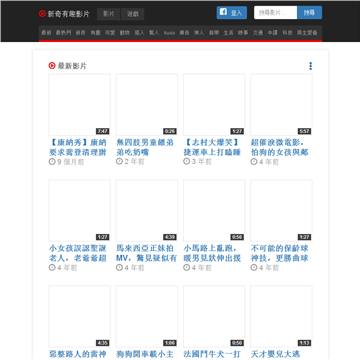Click the 0:26 video thumbnail
The height and width of the screenshot is (360, 360).
[147, 105]
